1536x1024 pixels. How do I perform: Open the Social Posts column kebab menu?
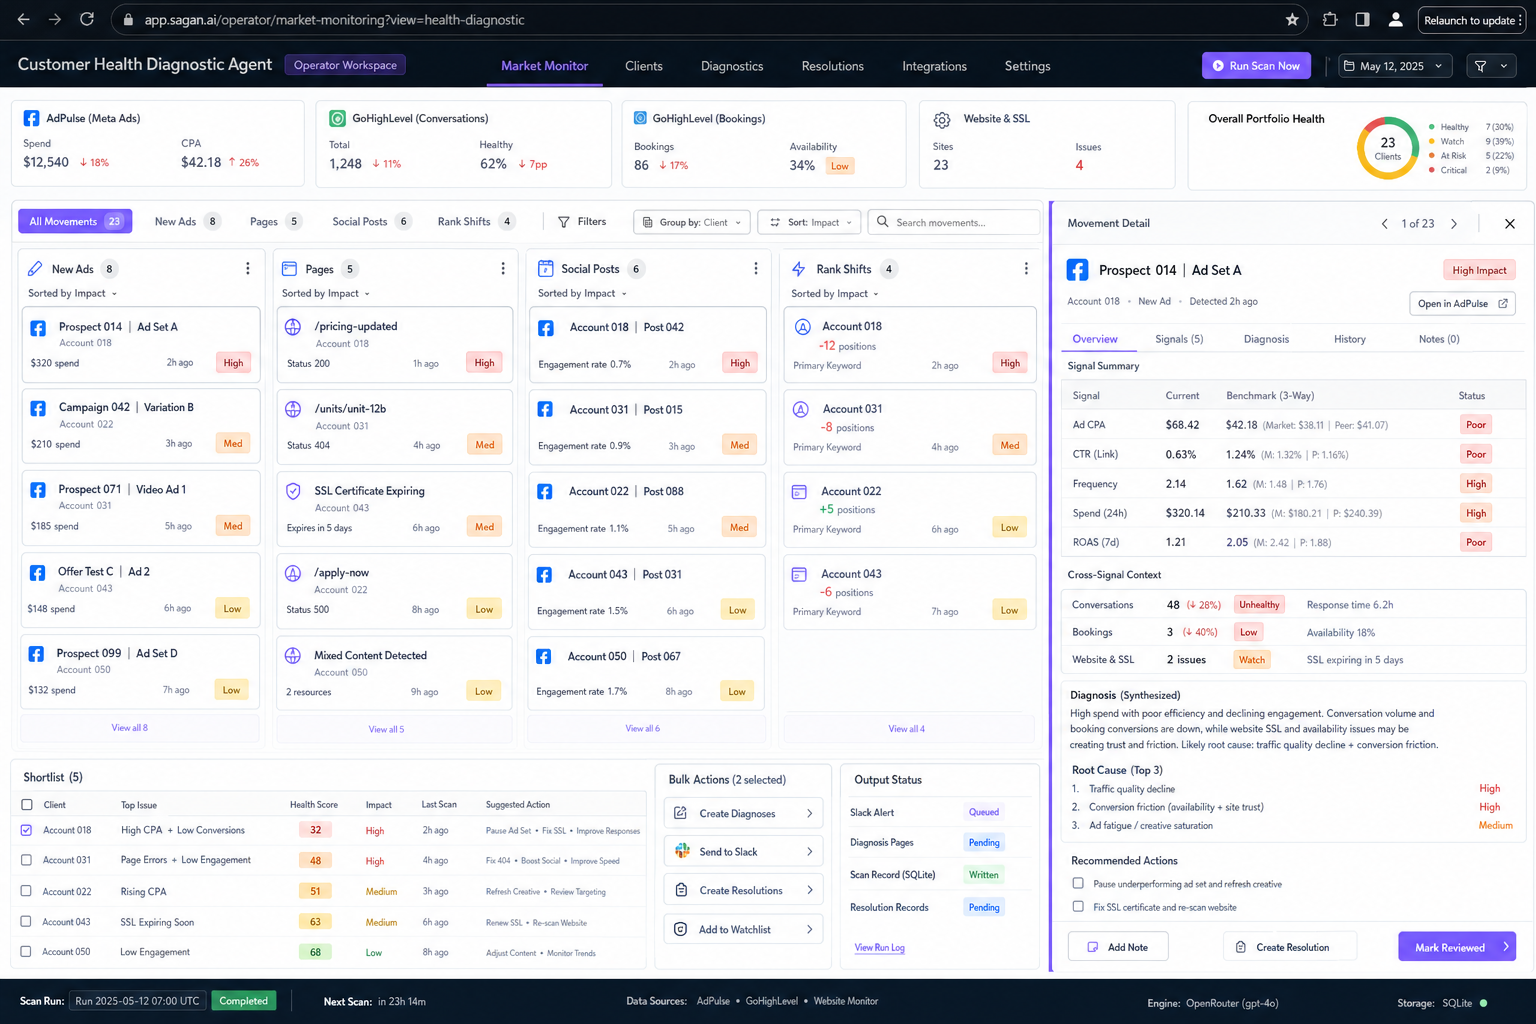click(x=756, y=268)
